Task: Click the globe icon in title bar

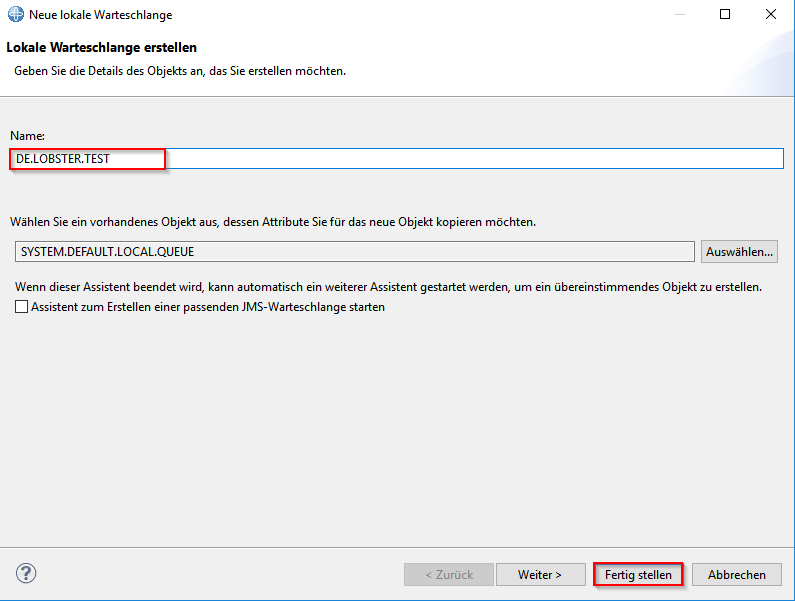Action: click(x=16, y=15)
